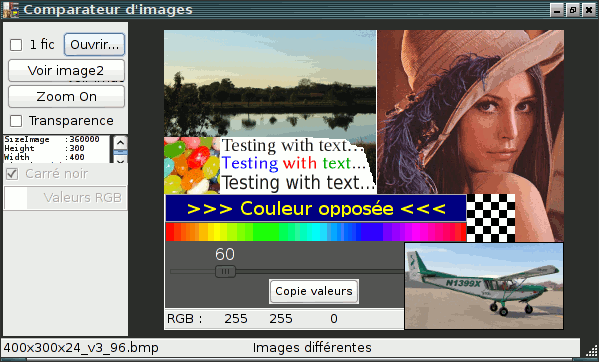Click the slider handle showing 60
Viewport: 599px width, 362px height.
[x=225, y=272]
